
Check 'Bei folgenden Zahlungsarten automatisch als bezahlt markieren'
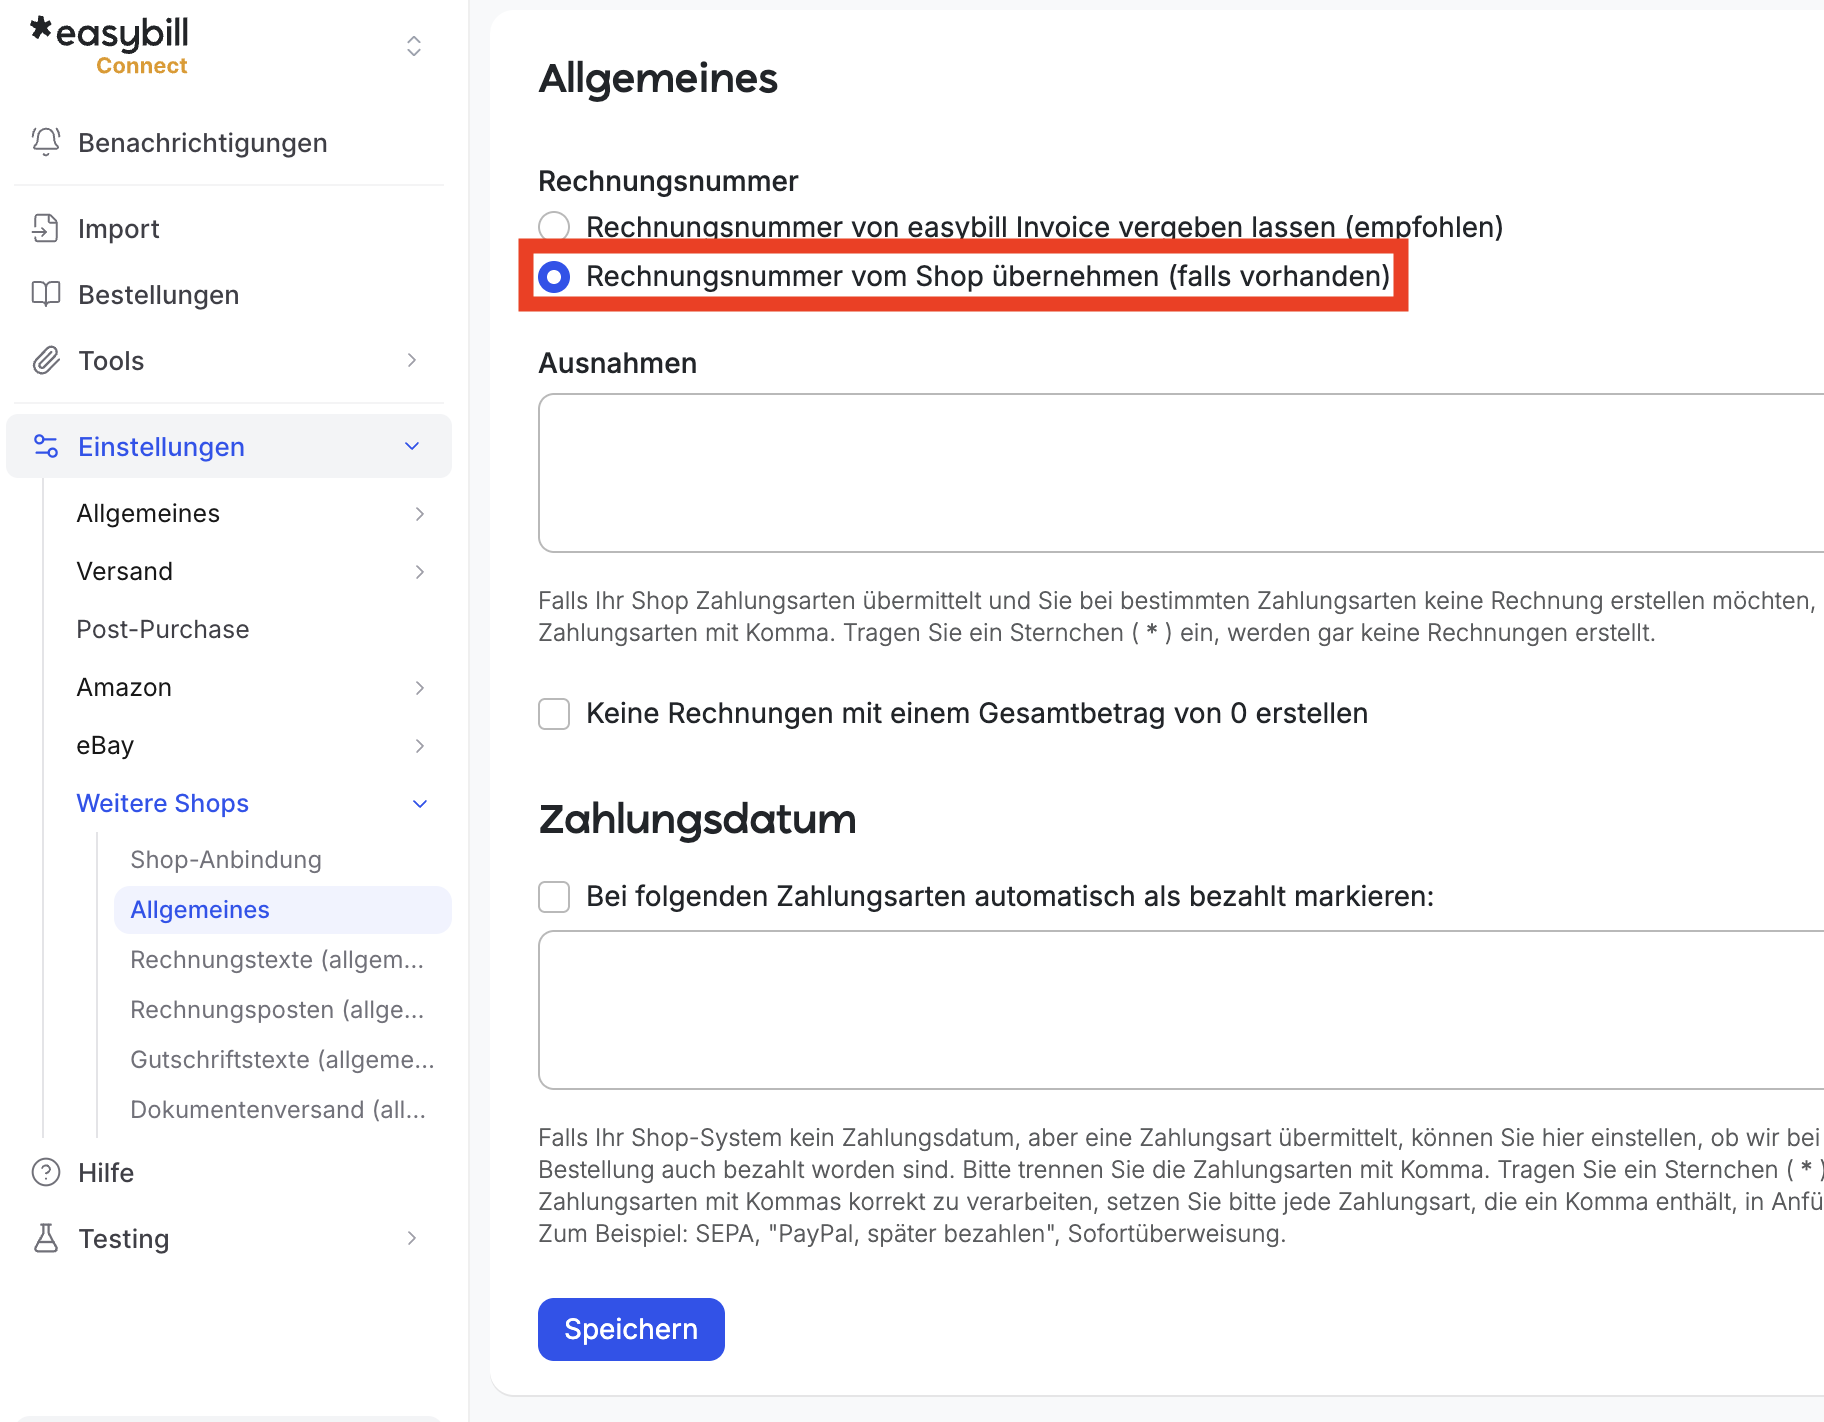554,896
